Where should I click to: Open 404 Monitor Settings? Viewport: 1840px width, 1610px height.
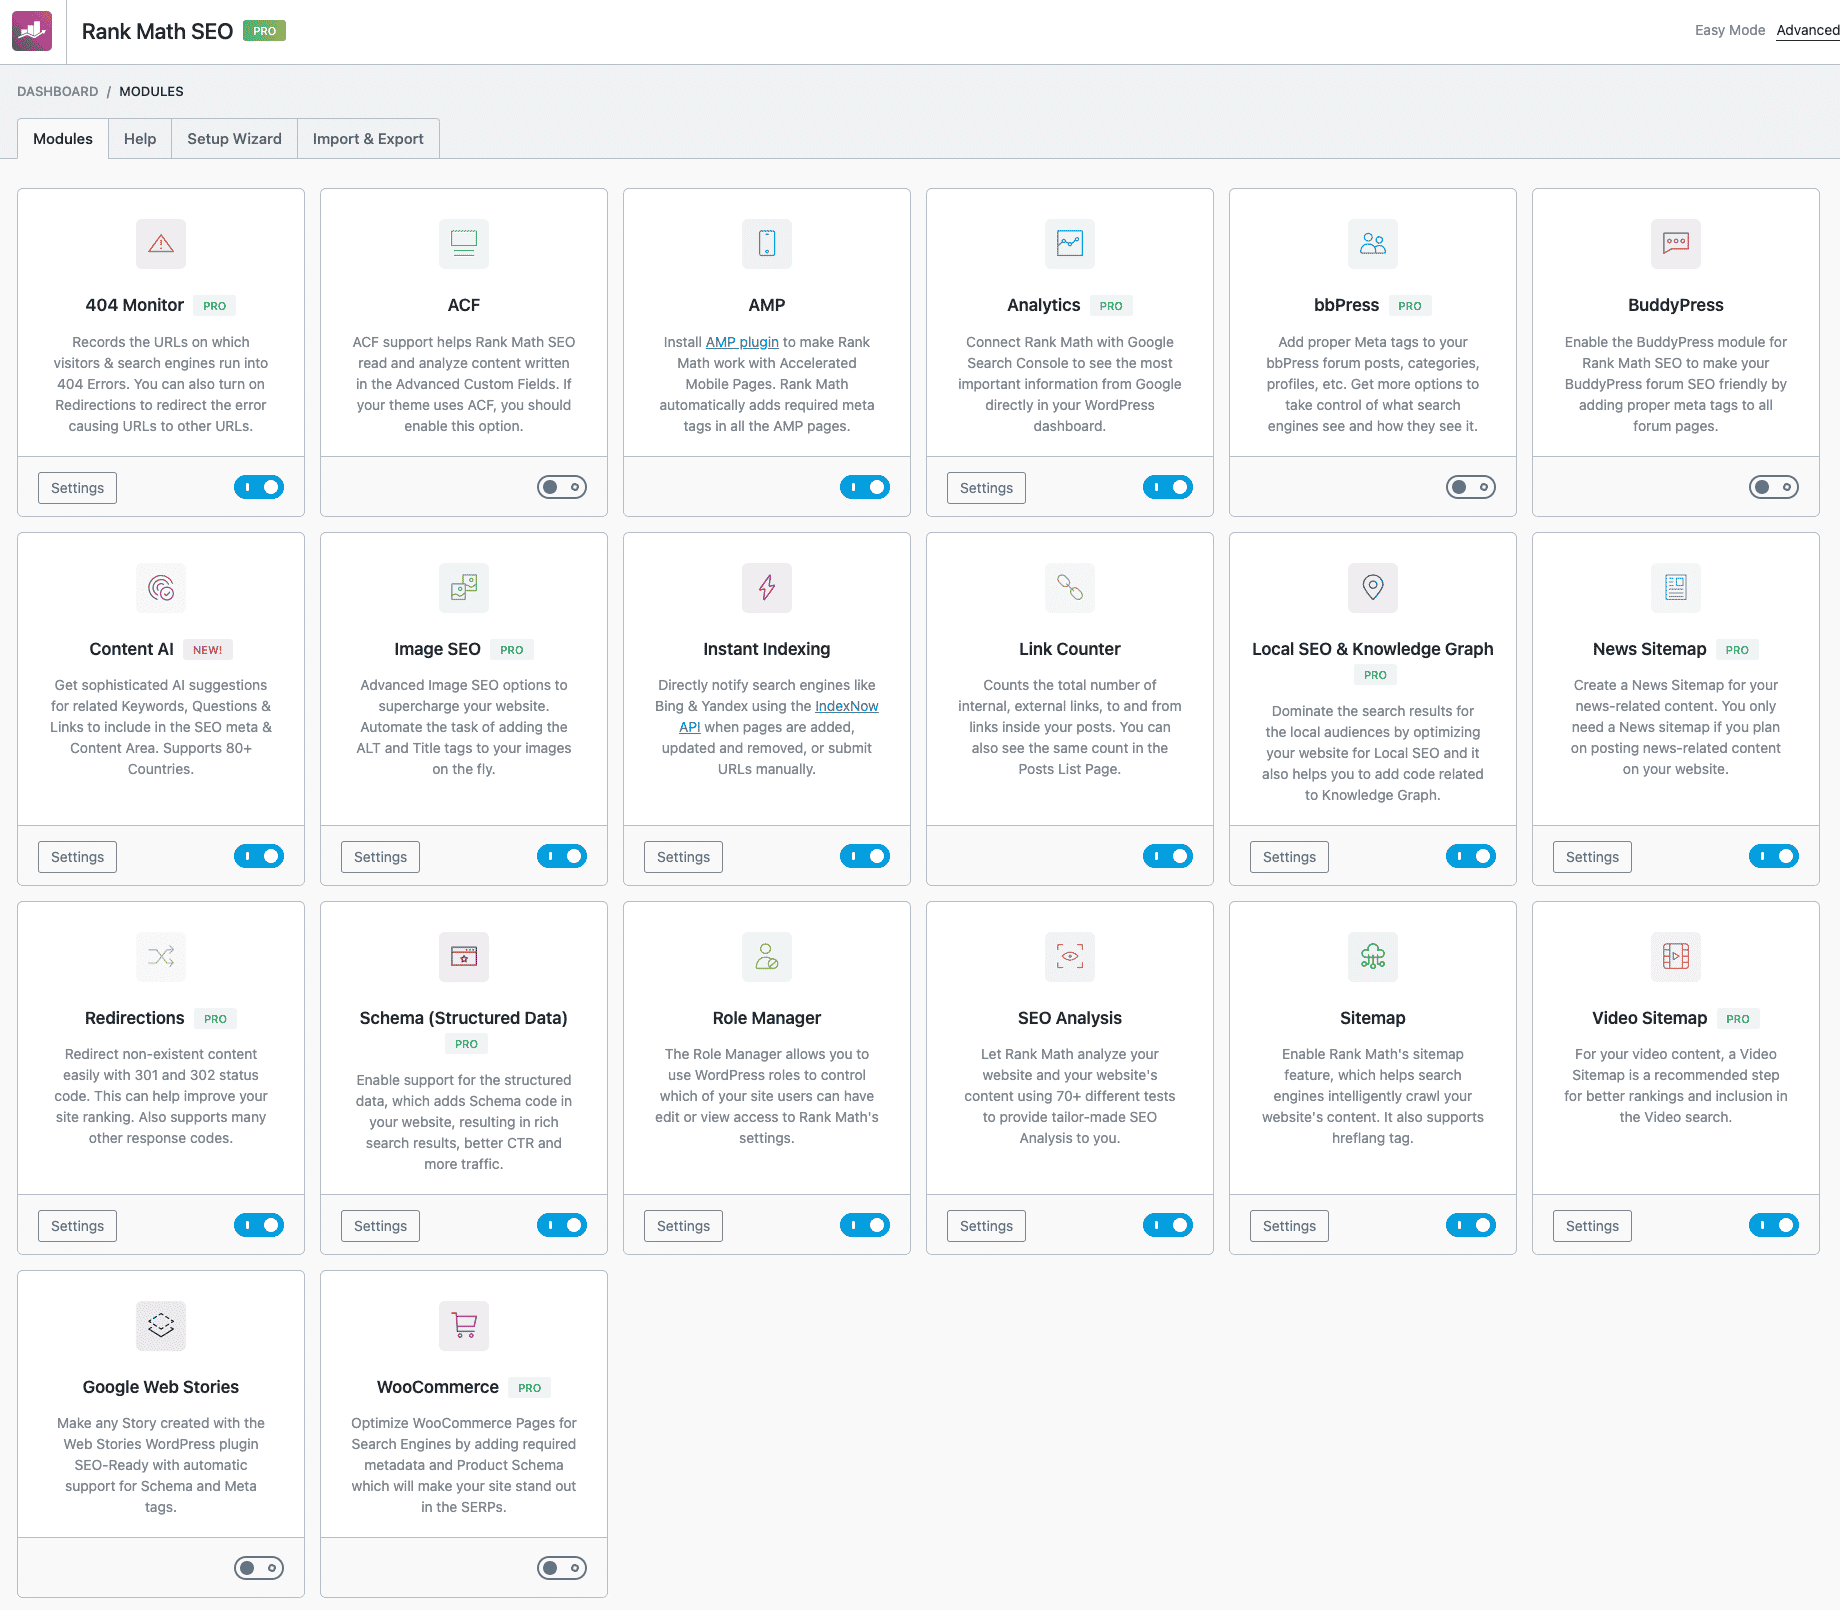pos(78,488)
